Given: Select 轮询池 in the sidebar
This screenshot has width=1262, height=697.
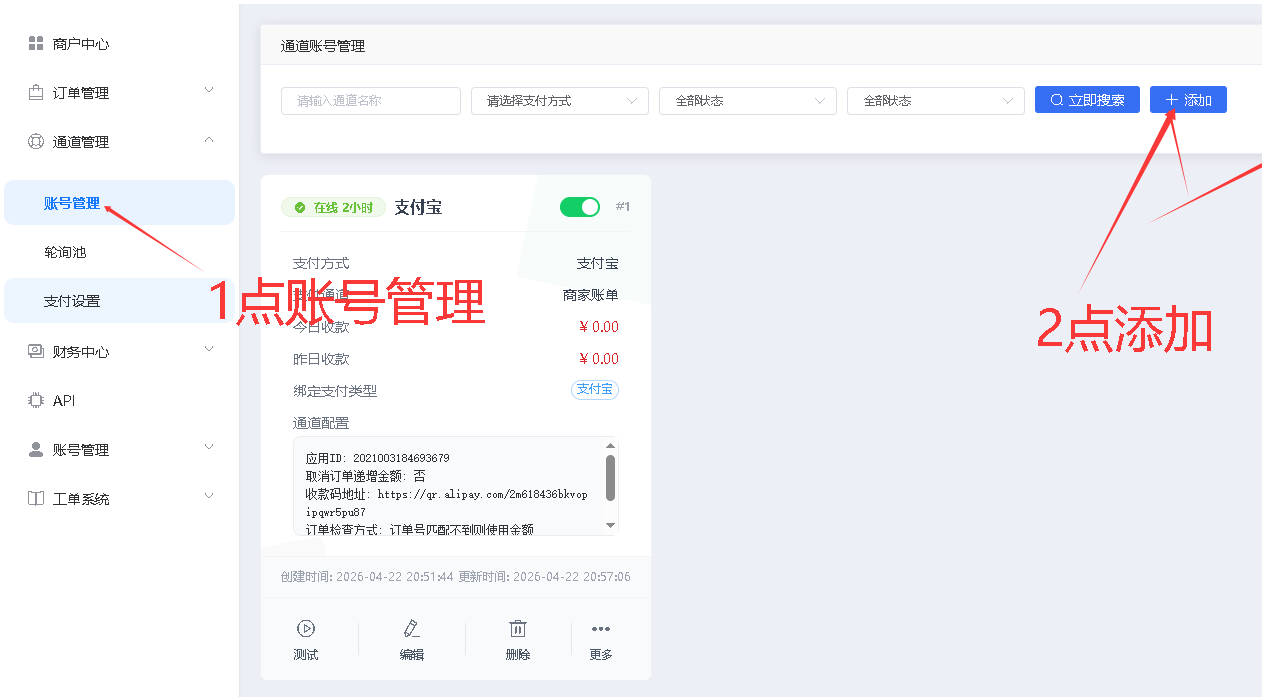Looking at the screenshot, I should (66, 253).
